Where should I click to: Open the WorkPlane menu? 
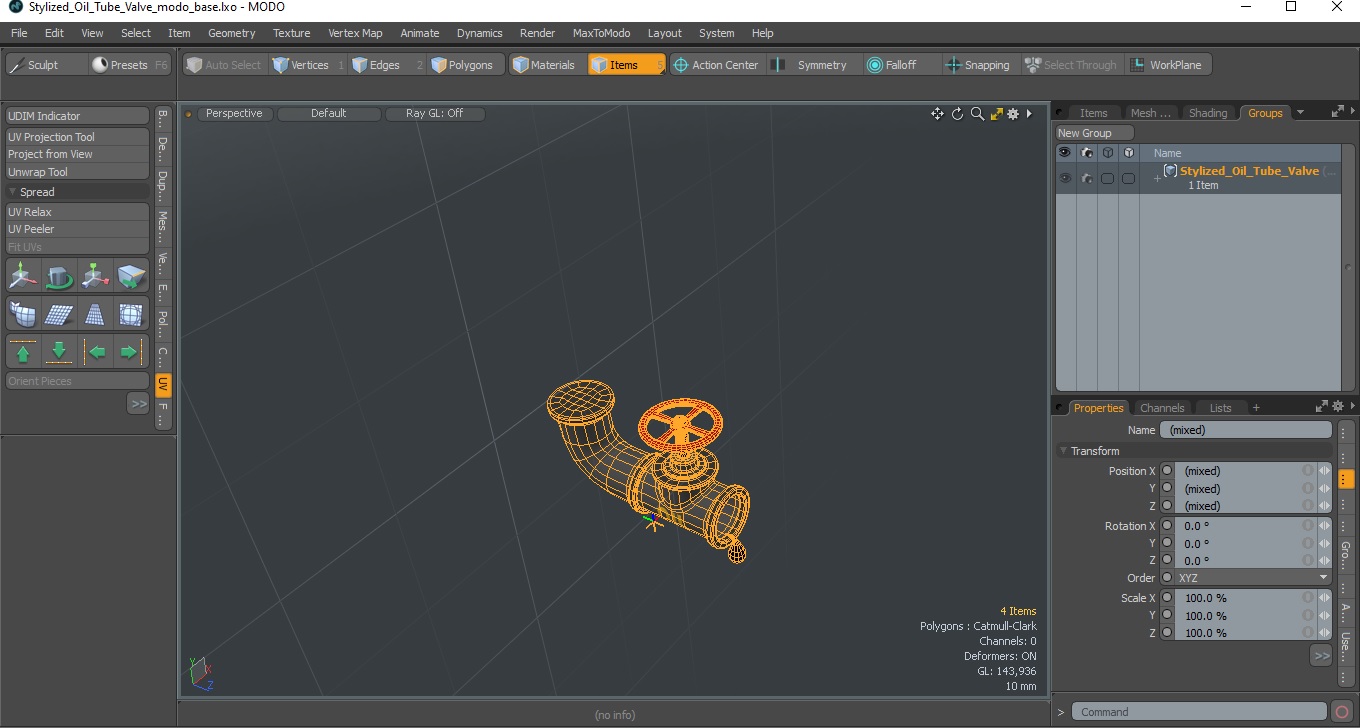1169,65
